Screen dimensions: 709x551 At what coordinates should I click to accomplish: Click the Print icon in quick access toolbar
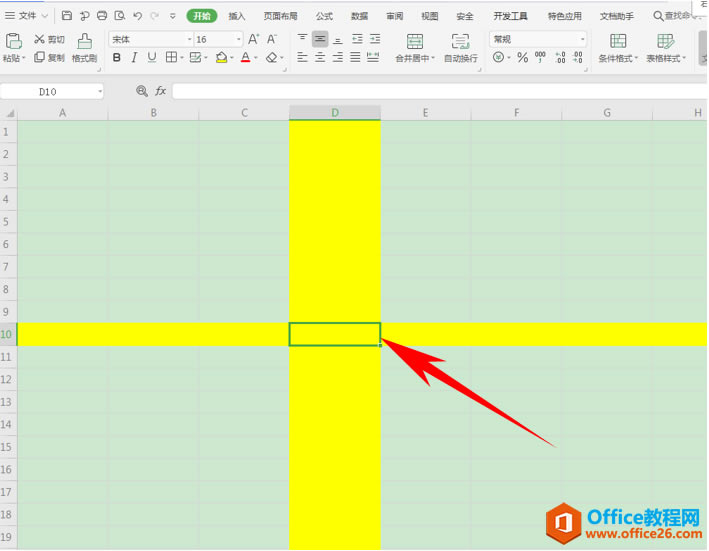point(102,16)
